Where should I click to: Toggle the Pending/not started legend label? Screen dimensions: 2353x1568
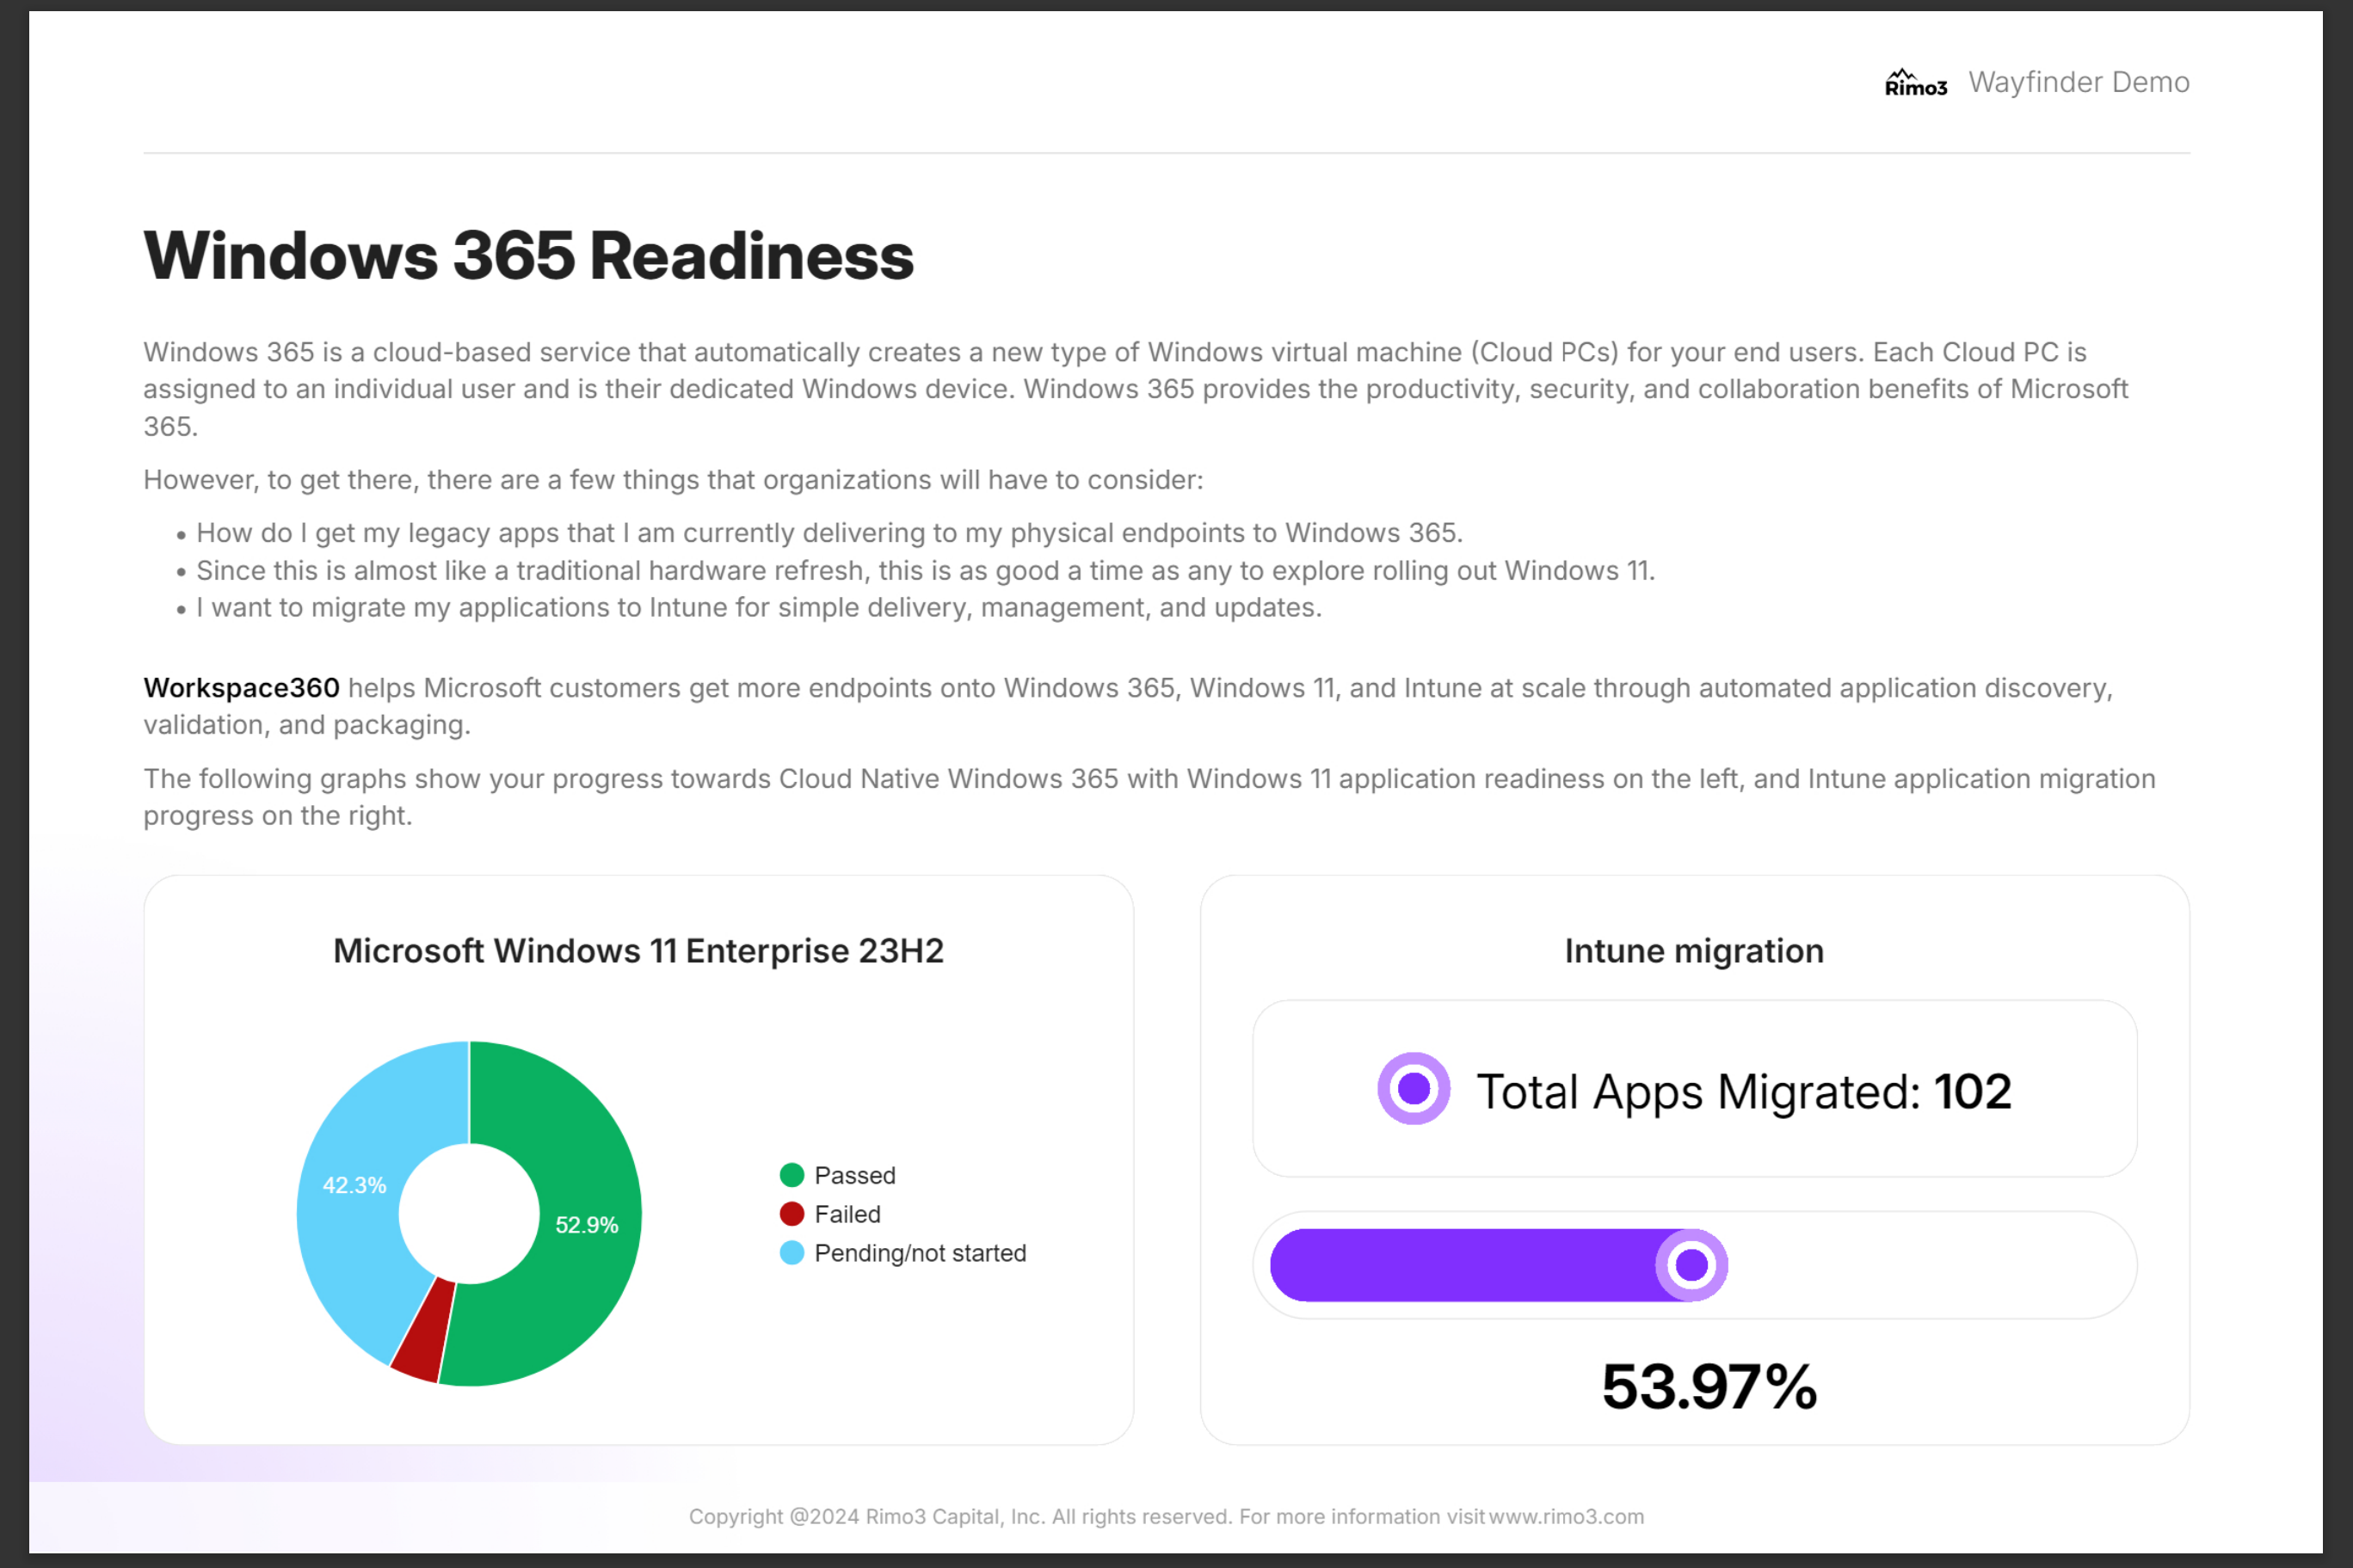920,1253
